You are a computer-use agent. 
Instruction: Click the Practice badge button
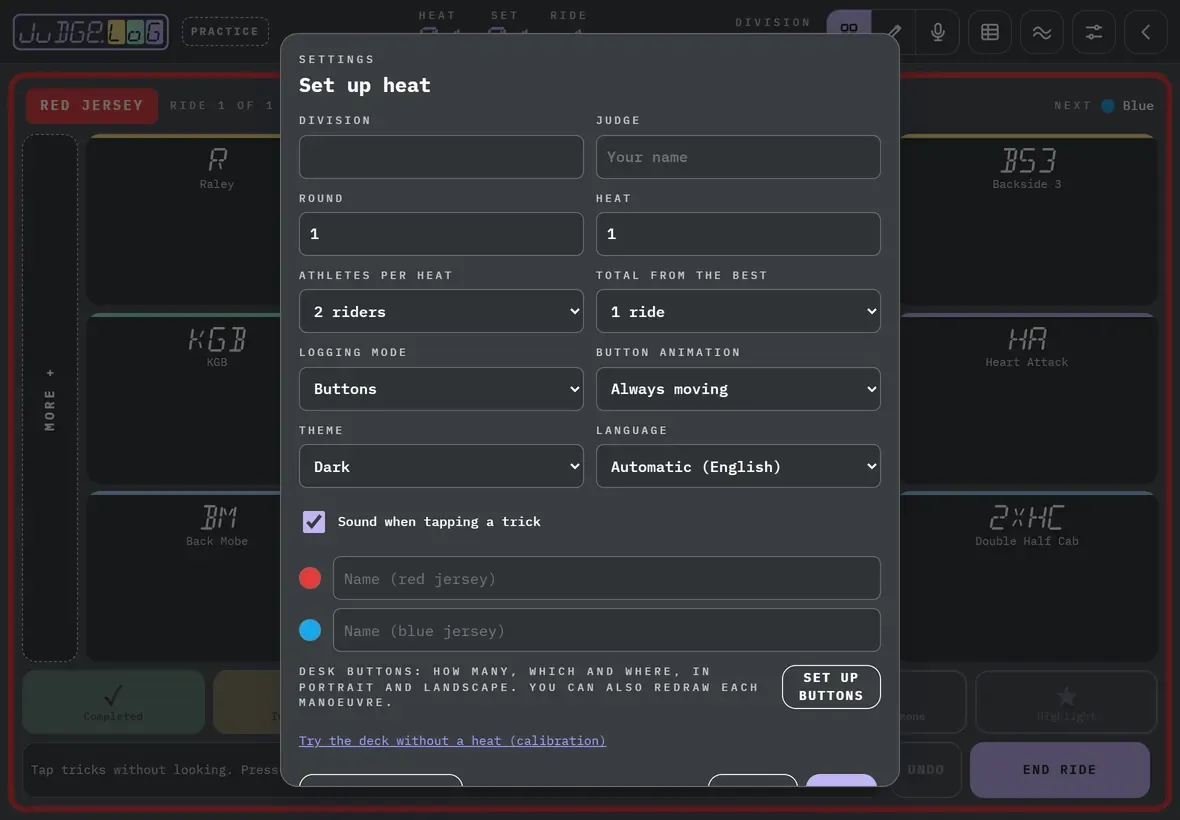coord(225,32)
